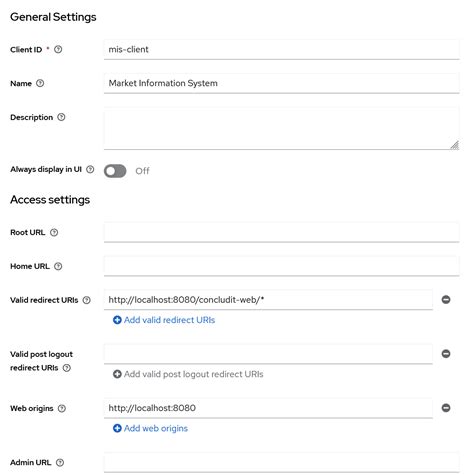Screen dimensions: 474x476
Task: Remove the empty post logout redirect URI row
Action: pyautogui.click(x=446, y=354)
